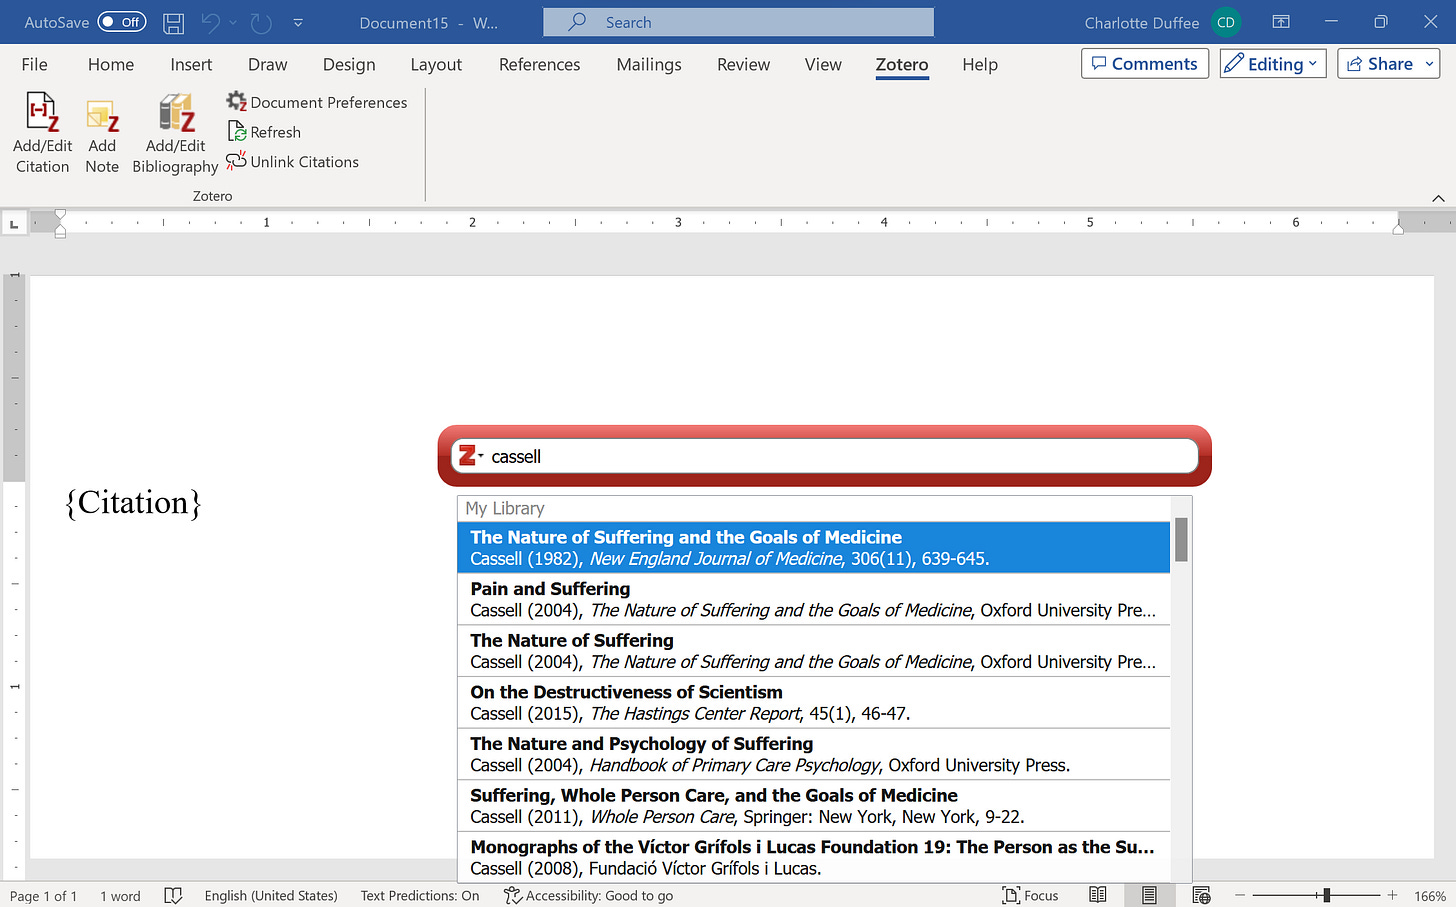The width and height of the screenshot is (1456, 907).
Task: Refresh Zotero citations
Action: coord(264,132)
